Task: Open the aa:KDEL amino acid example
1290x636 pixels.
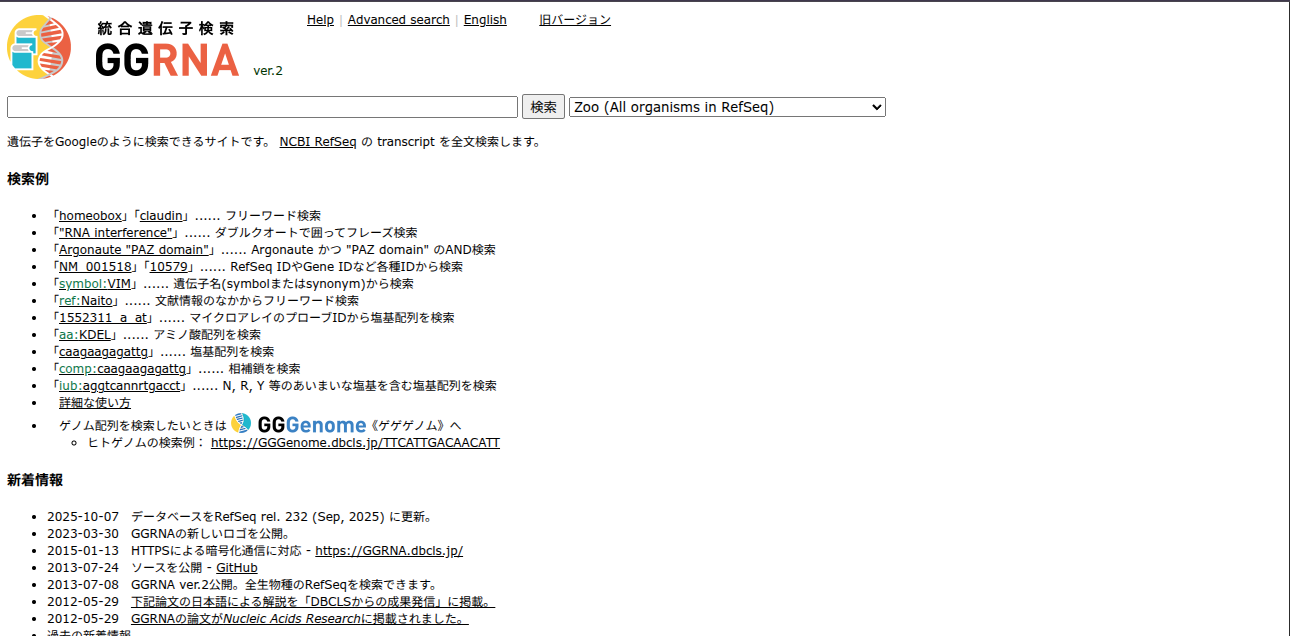Action: (85, 335)
